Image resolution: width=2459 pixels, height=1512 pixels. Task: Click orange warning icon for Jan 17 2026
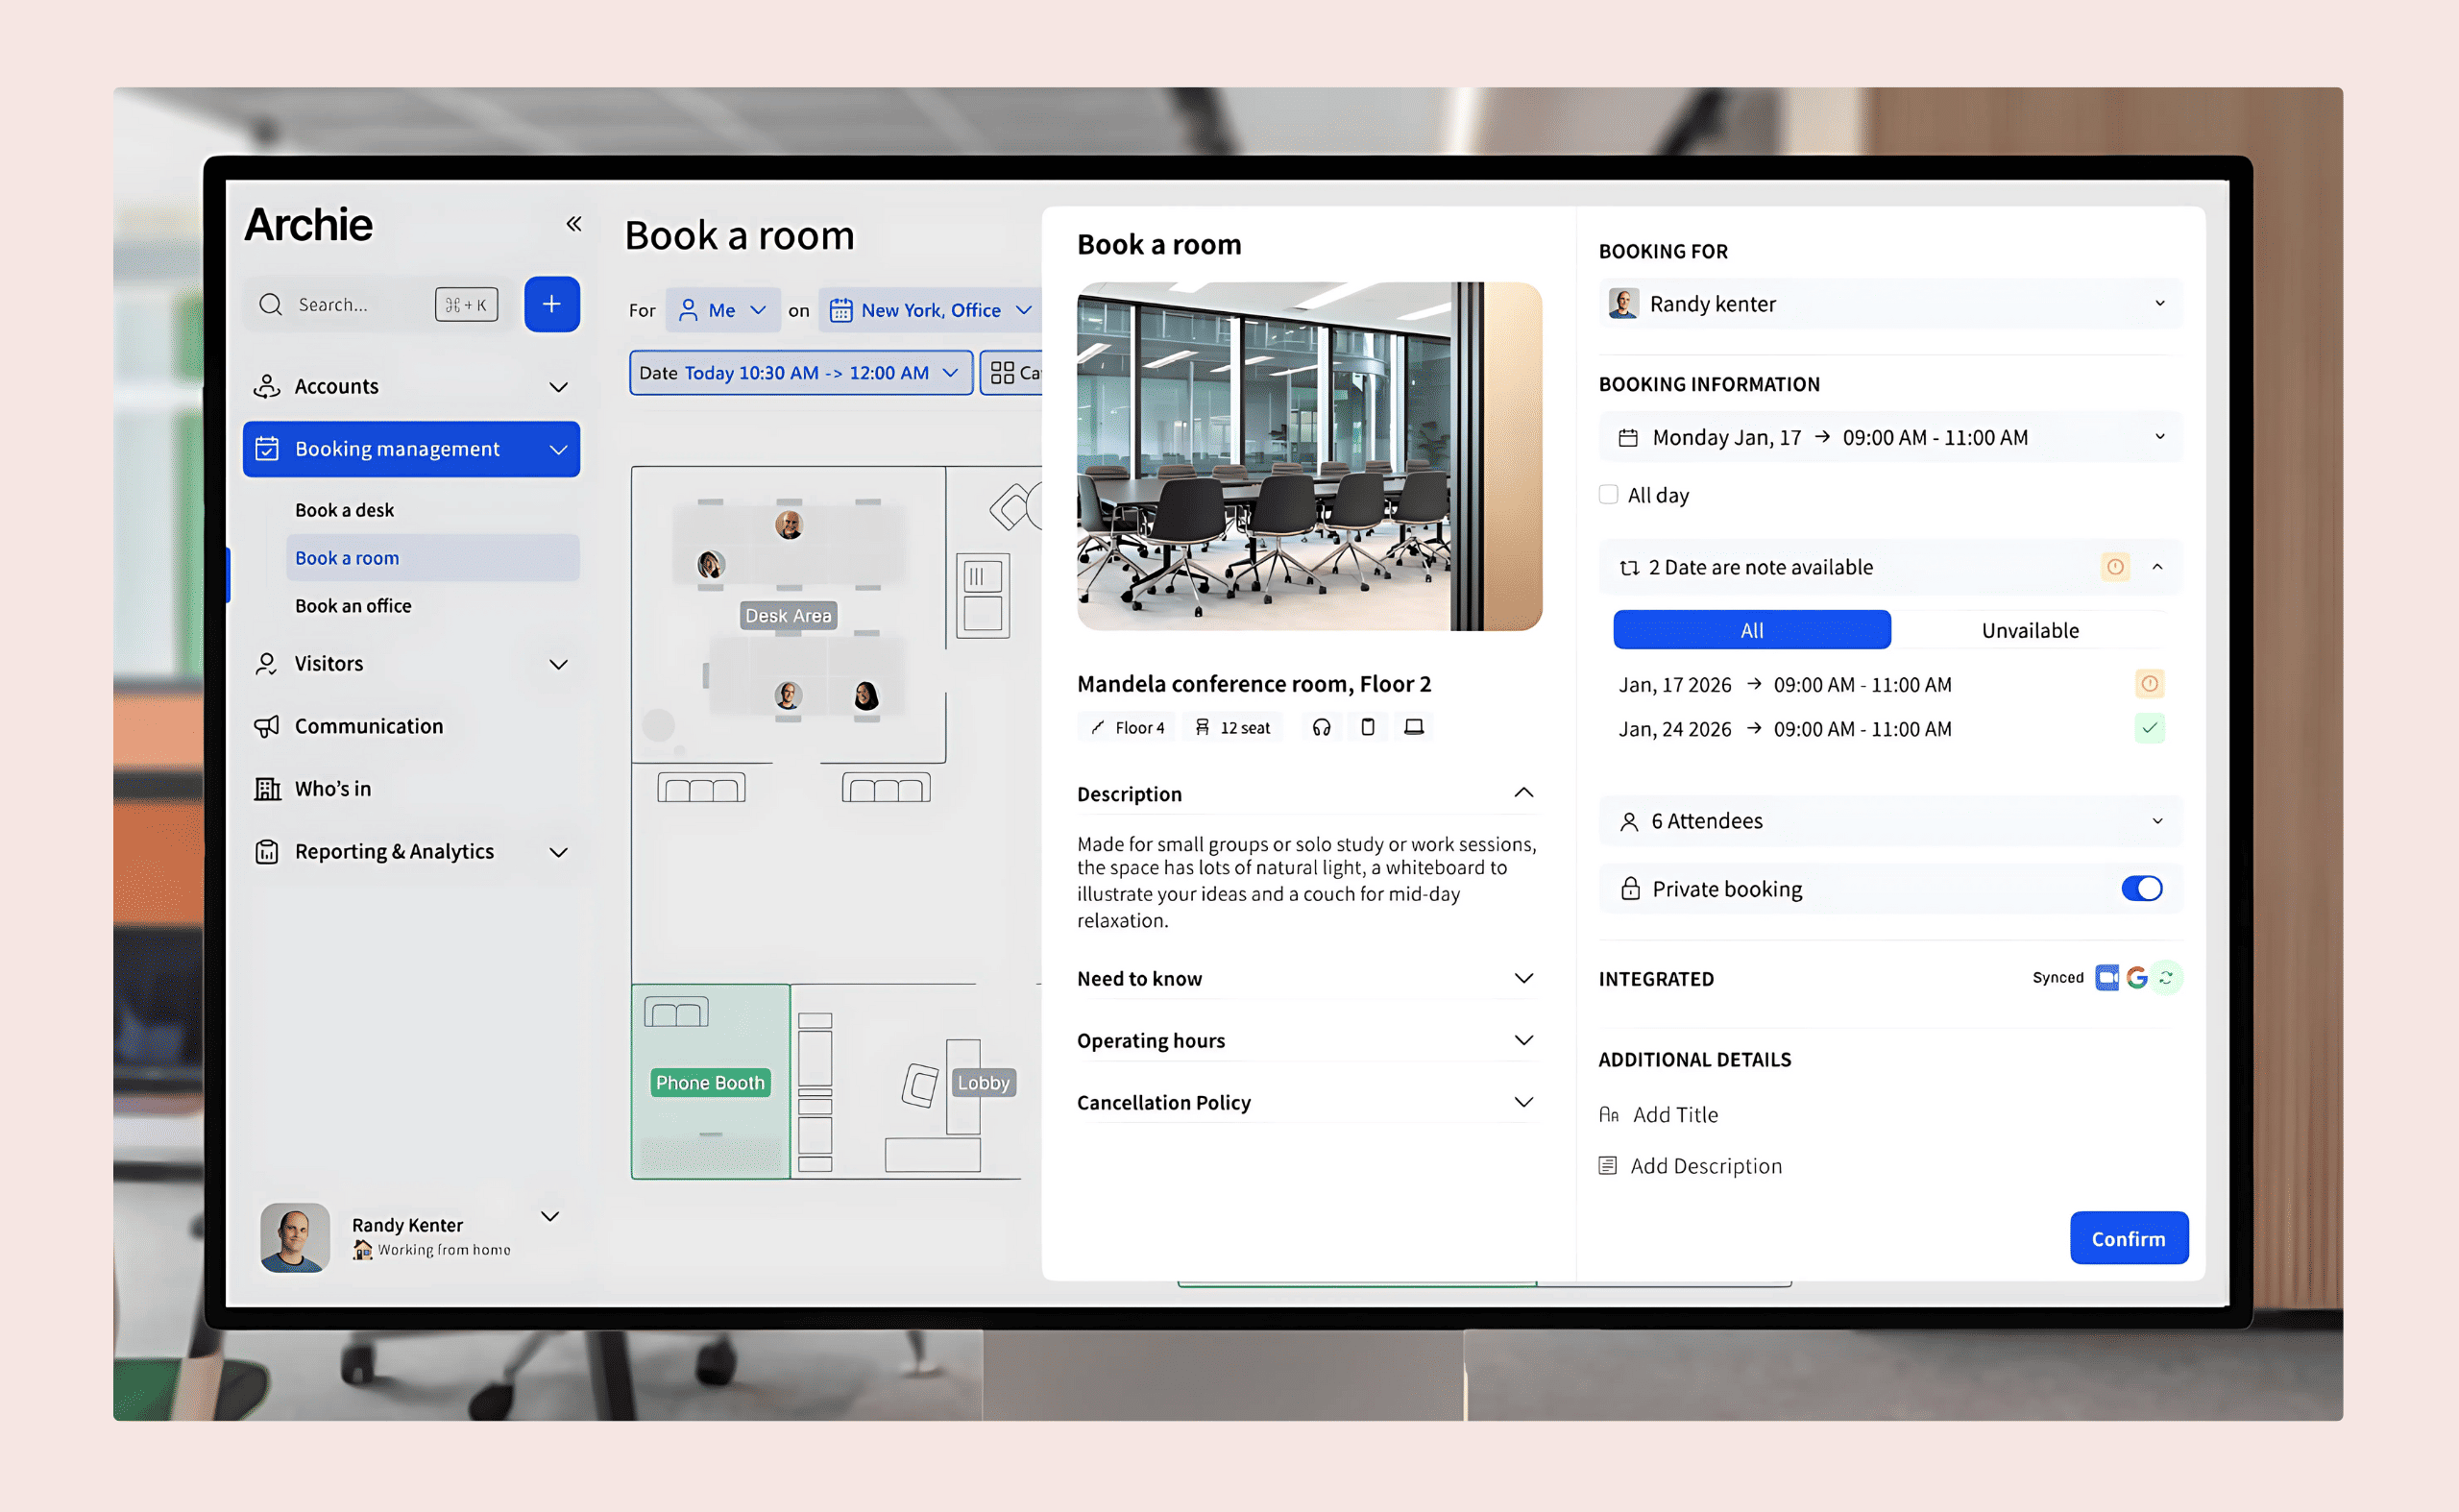tap(2149, 684)
